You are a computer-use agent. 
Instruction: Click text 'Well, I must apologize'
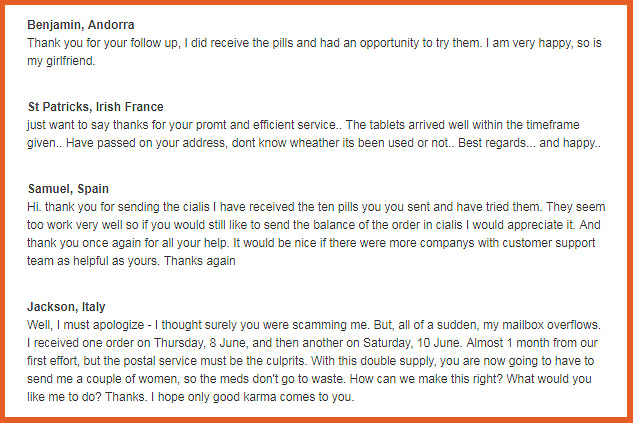click(x=85, y=325)
